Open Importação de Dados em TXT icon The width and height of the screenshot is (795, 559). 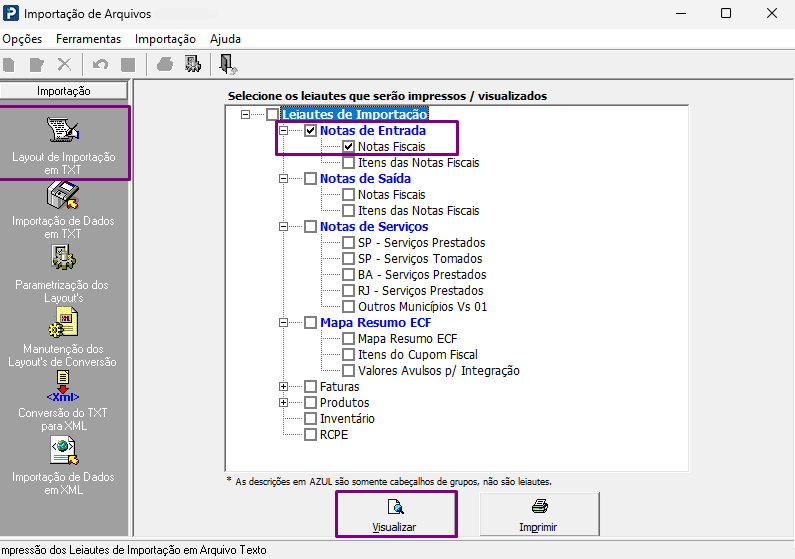coord(63,196)
